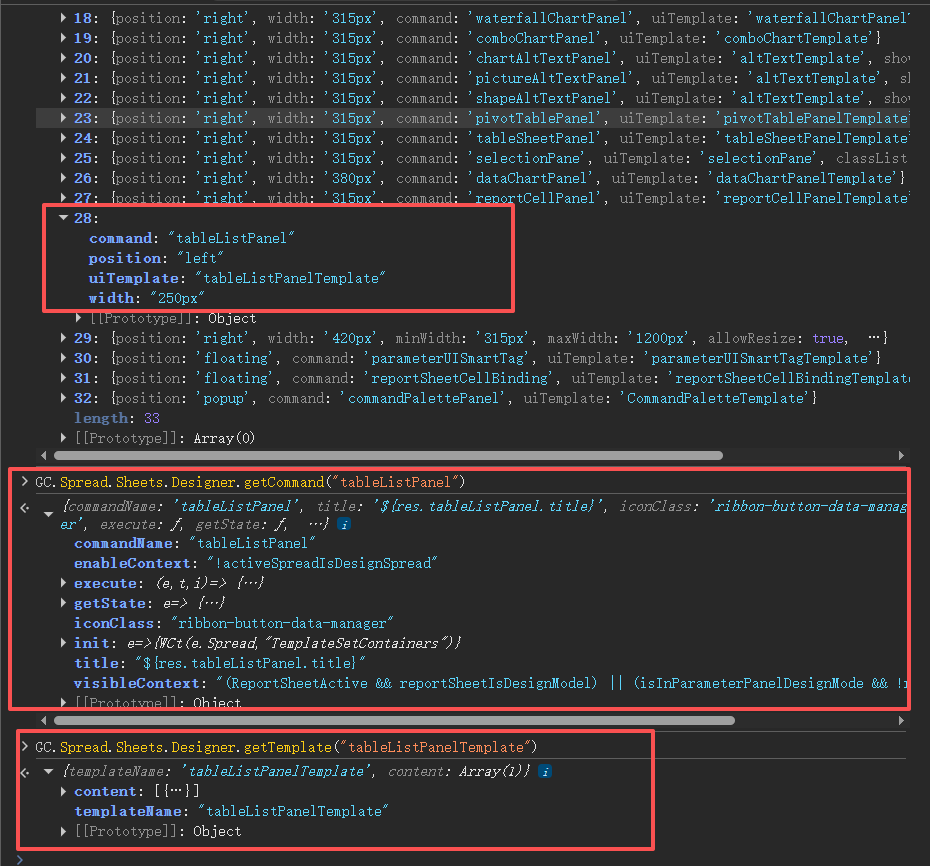Click scroll-right arrow of lower horizontal scrollbar
The image size is (930, 866).
[901, 721]
